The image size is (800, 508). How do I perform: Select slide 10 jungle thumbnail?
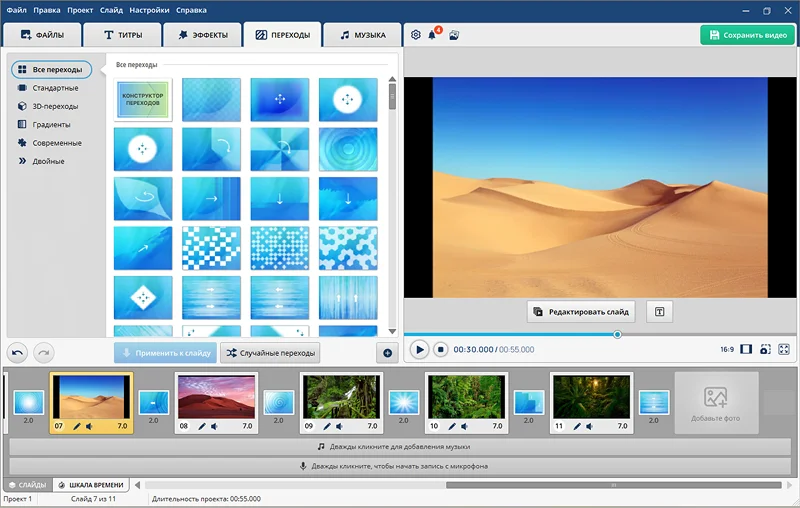coord(466,397)
